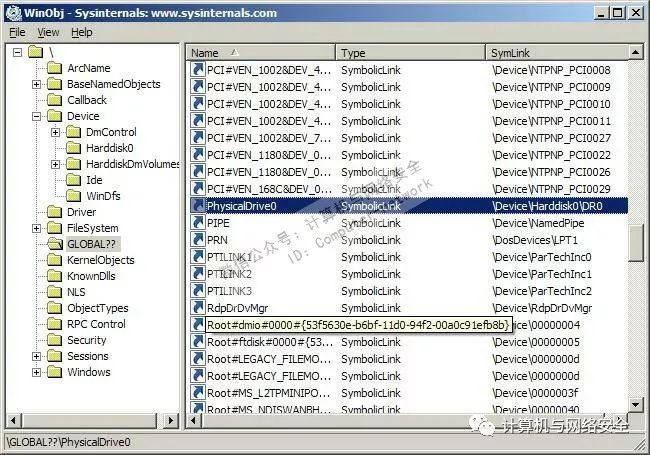The height and width of the screenshot is (455, 650).
Task: Click the tree pane scroll right arrow
Action: (x=170, y=421)
